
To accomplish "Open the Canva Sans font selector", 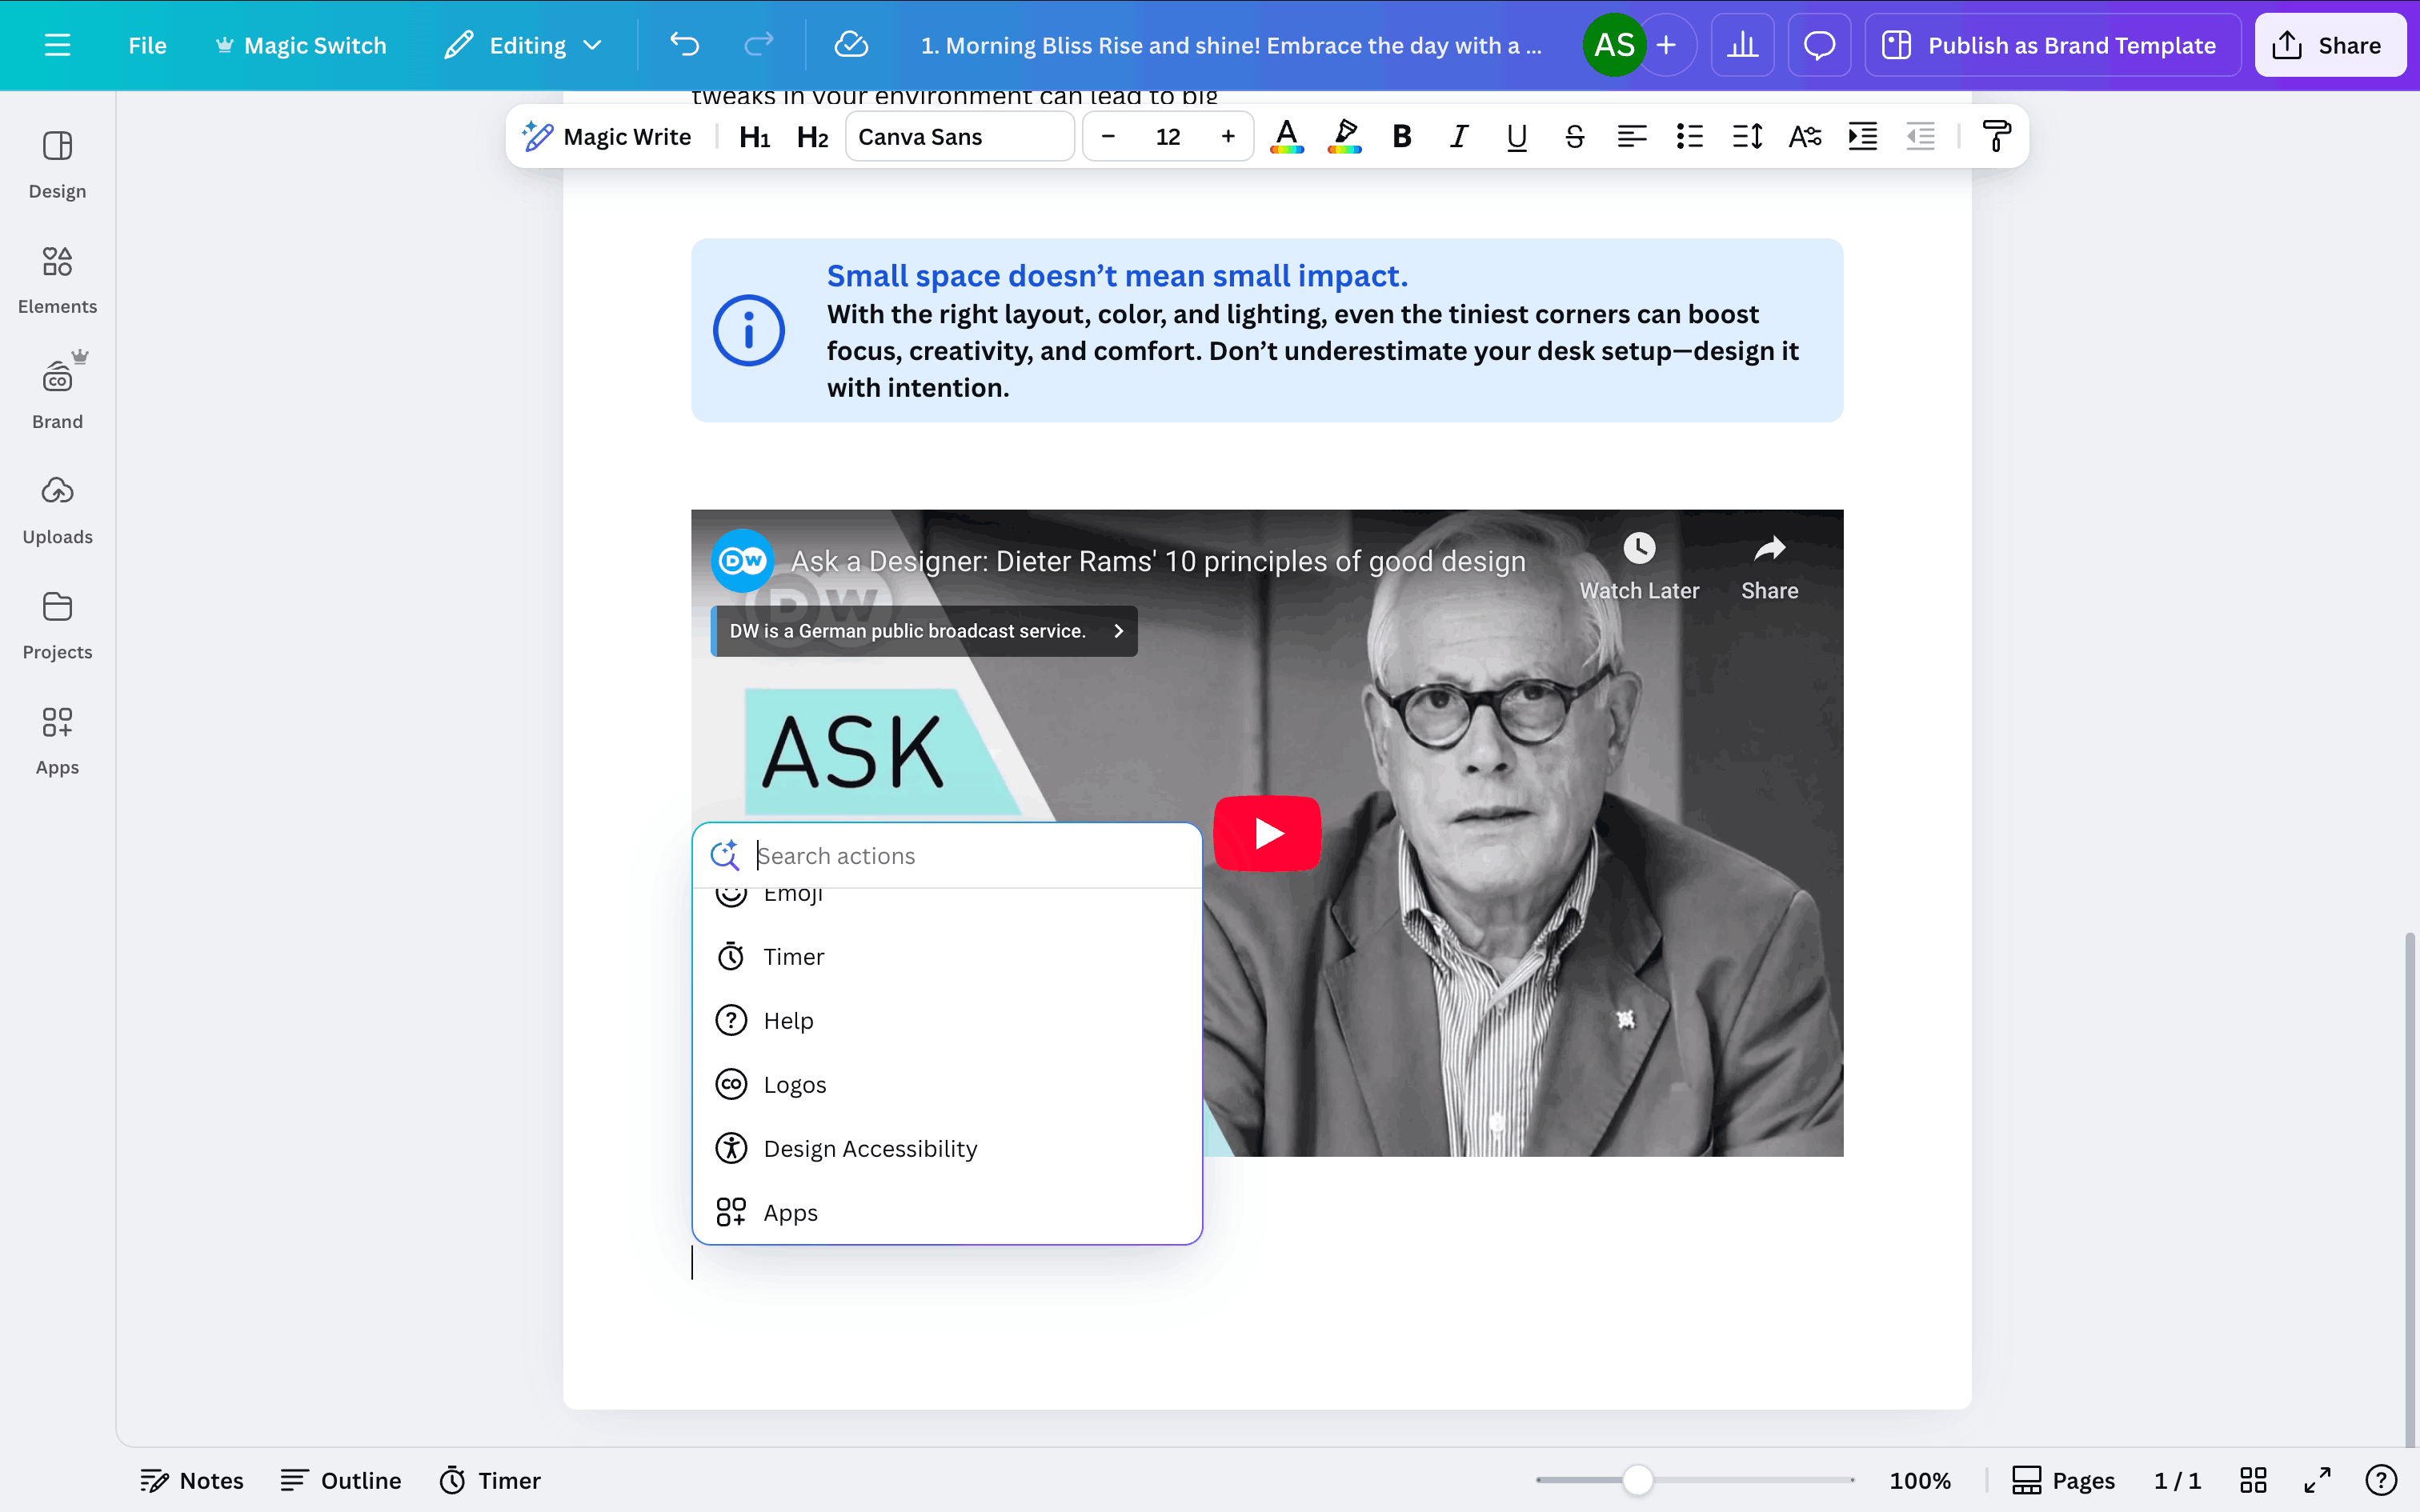I will tap(959, 136).
